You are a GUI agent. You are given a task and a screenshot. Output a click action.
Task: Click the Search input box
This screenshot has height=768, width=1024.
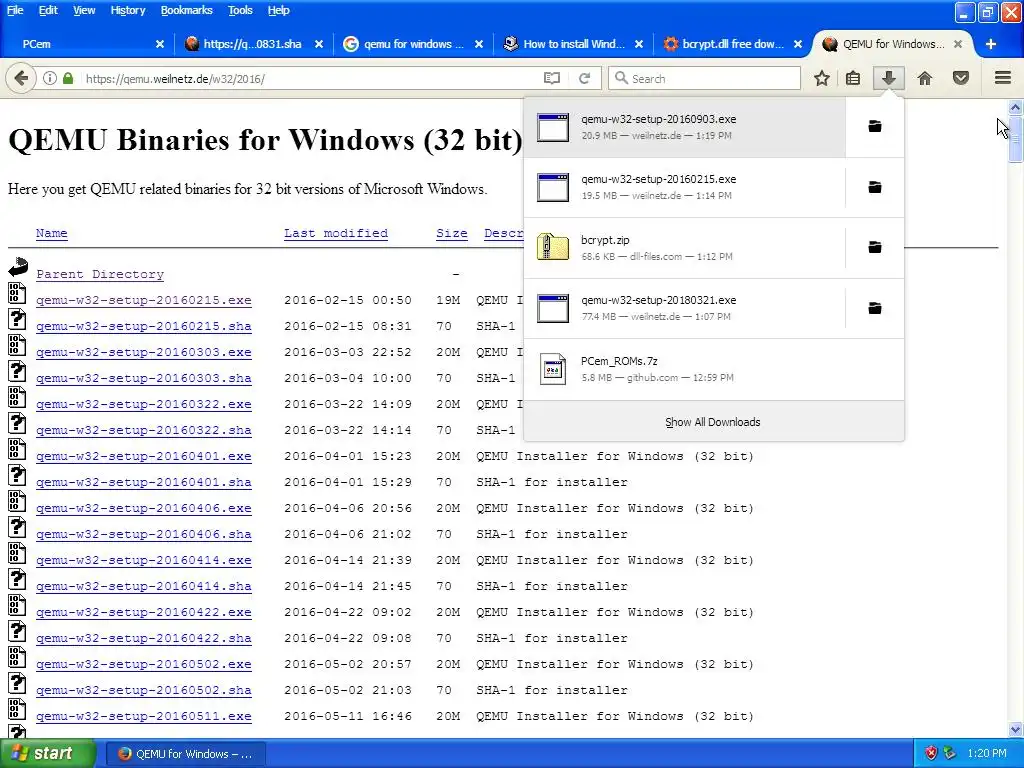coord(705,78)
